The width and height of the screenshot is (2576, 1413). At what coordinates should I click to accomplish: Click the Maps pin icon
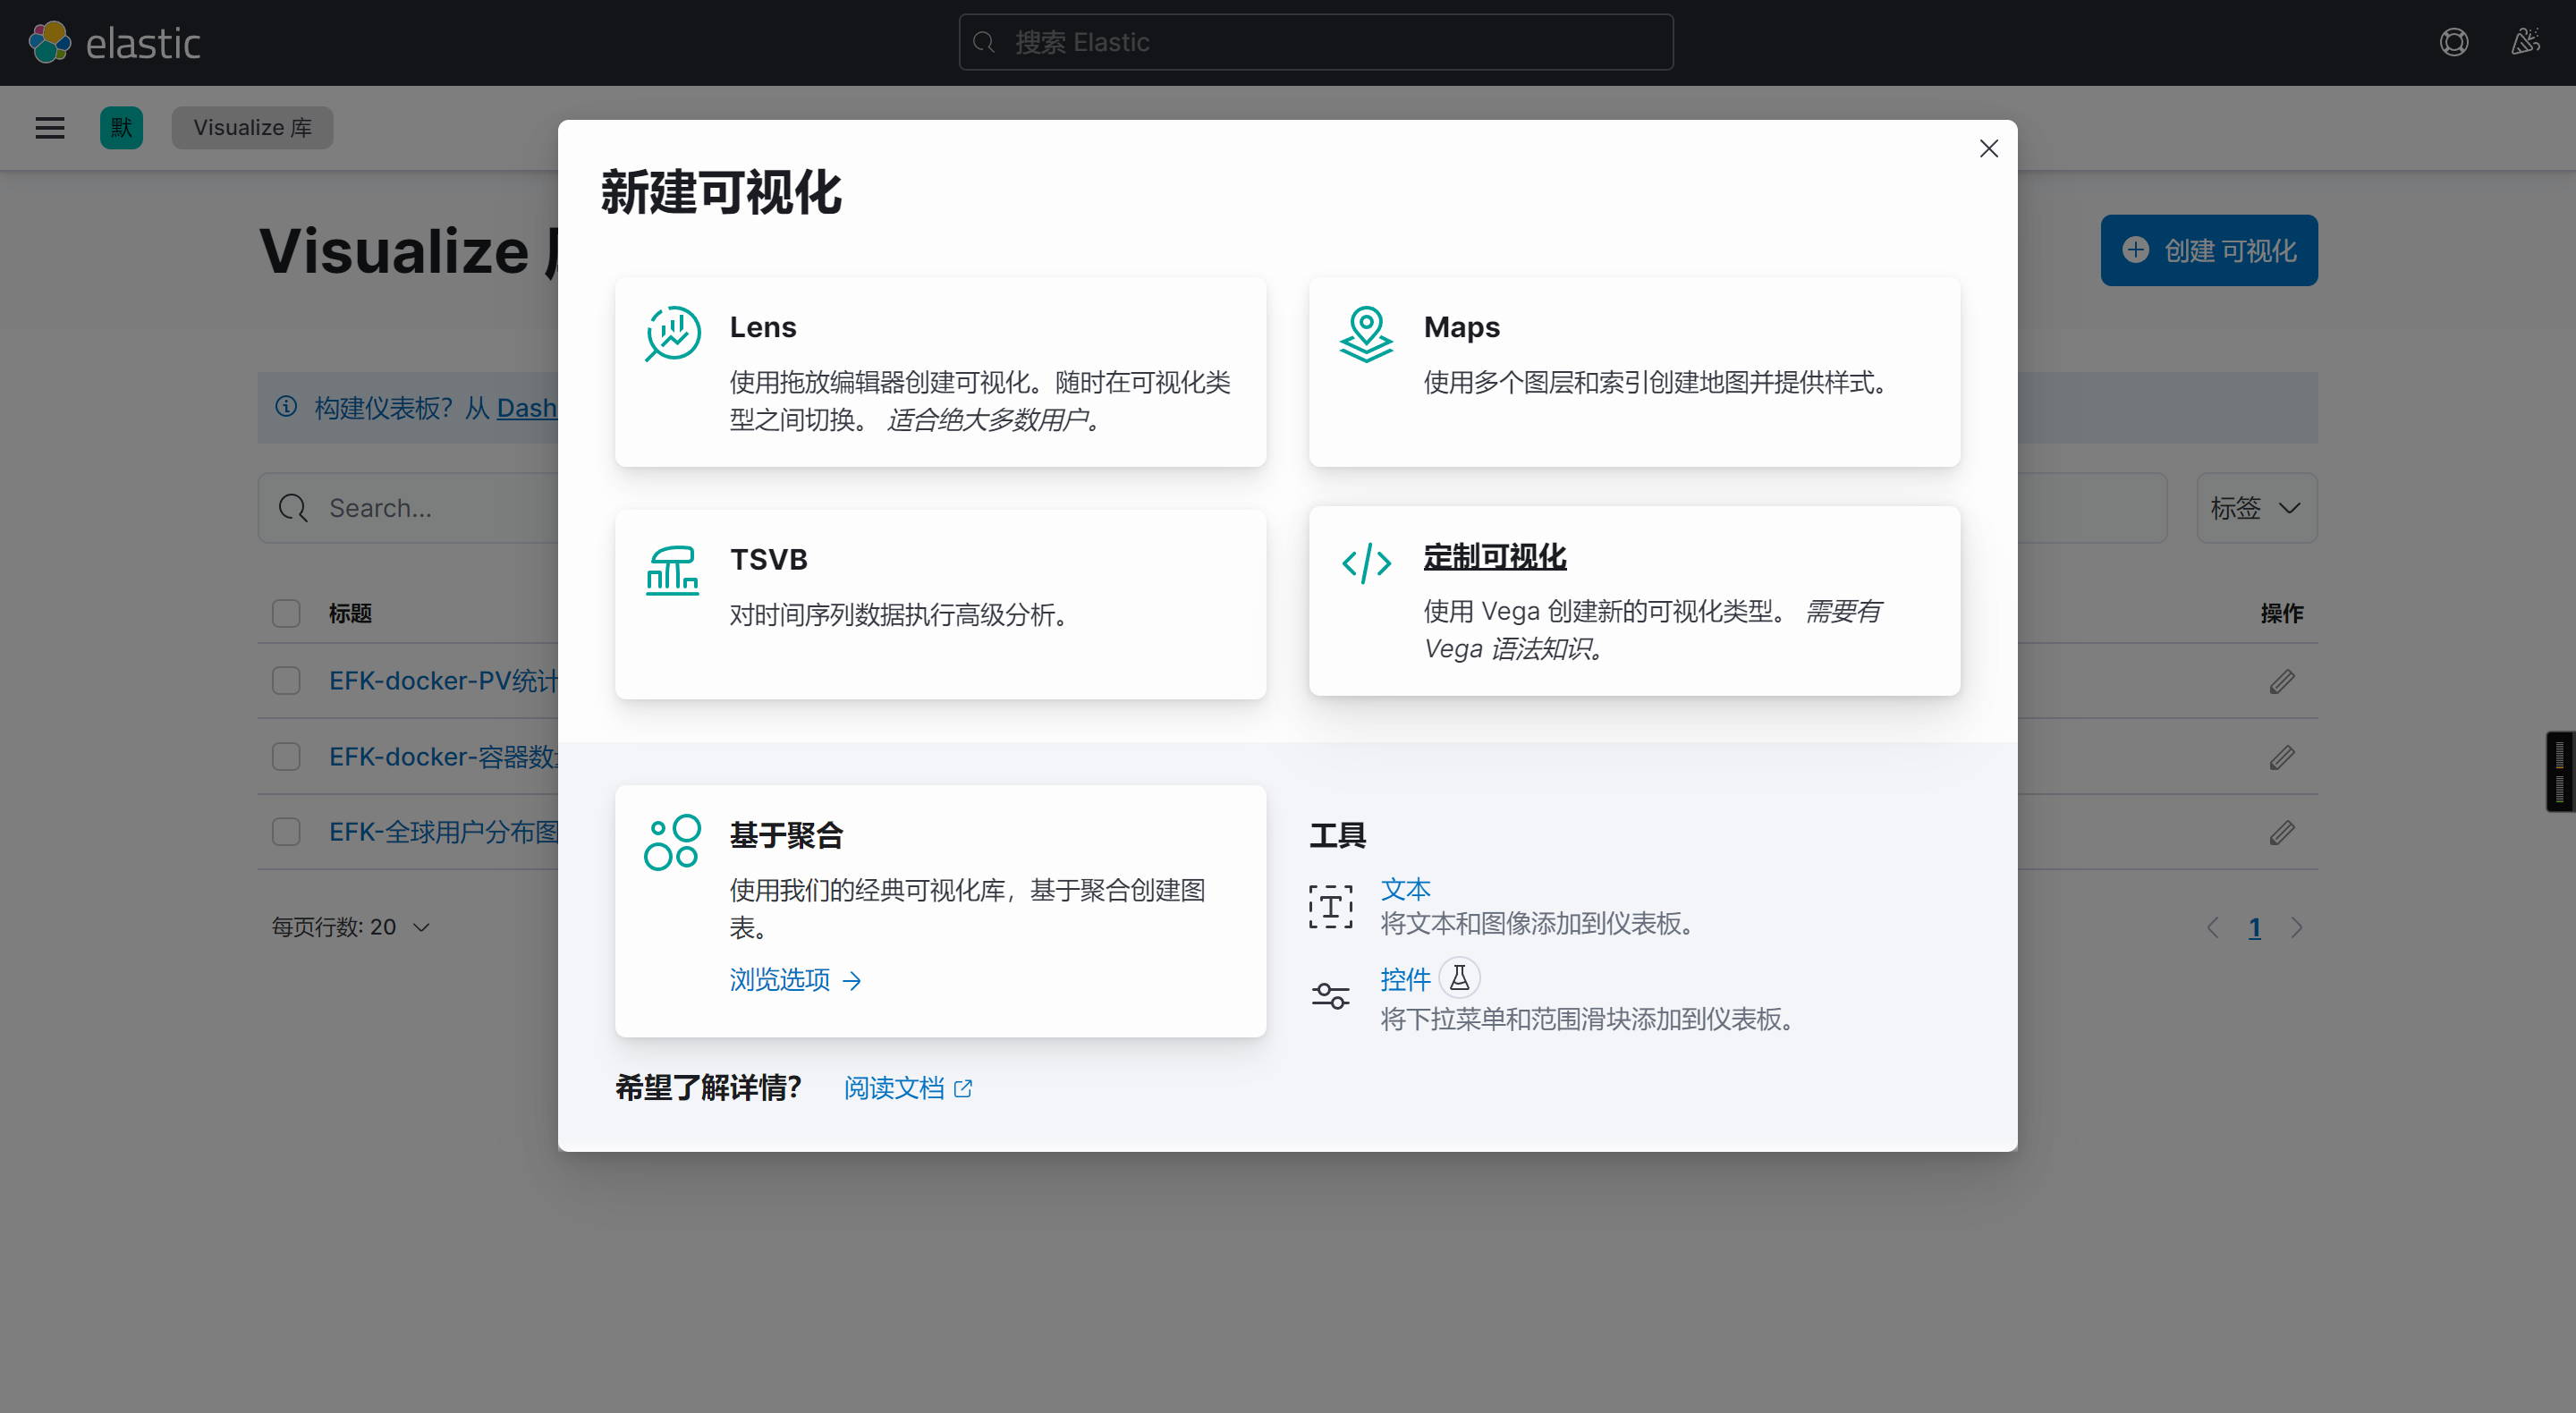(x=1366, y=333)
